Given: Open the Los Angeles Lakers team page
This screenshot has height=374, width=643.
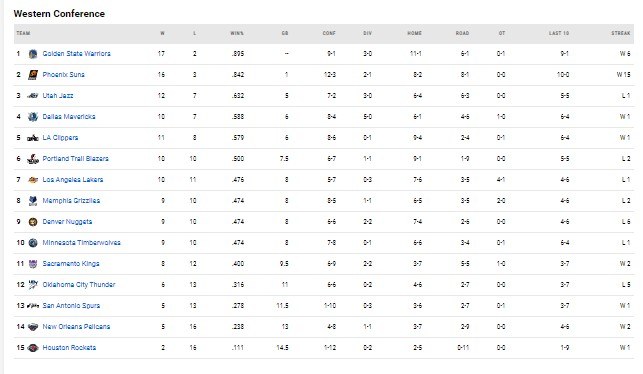Looking at the screenshot, I should [73, 180].
